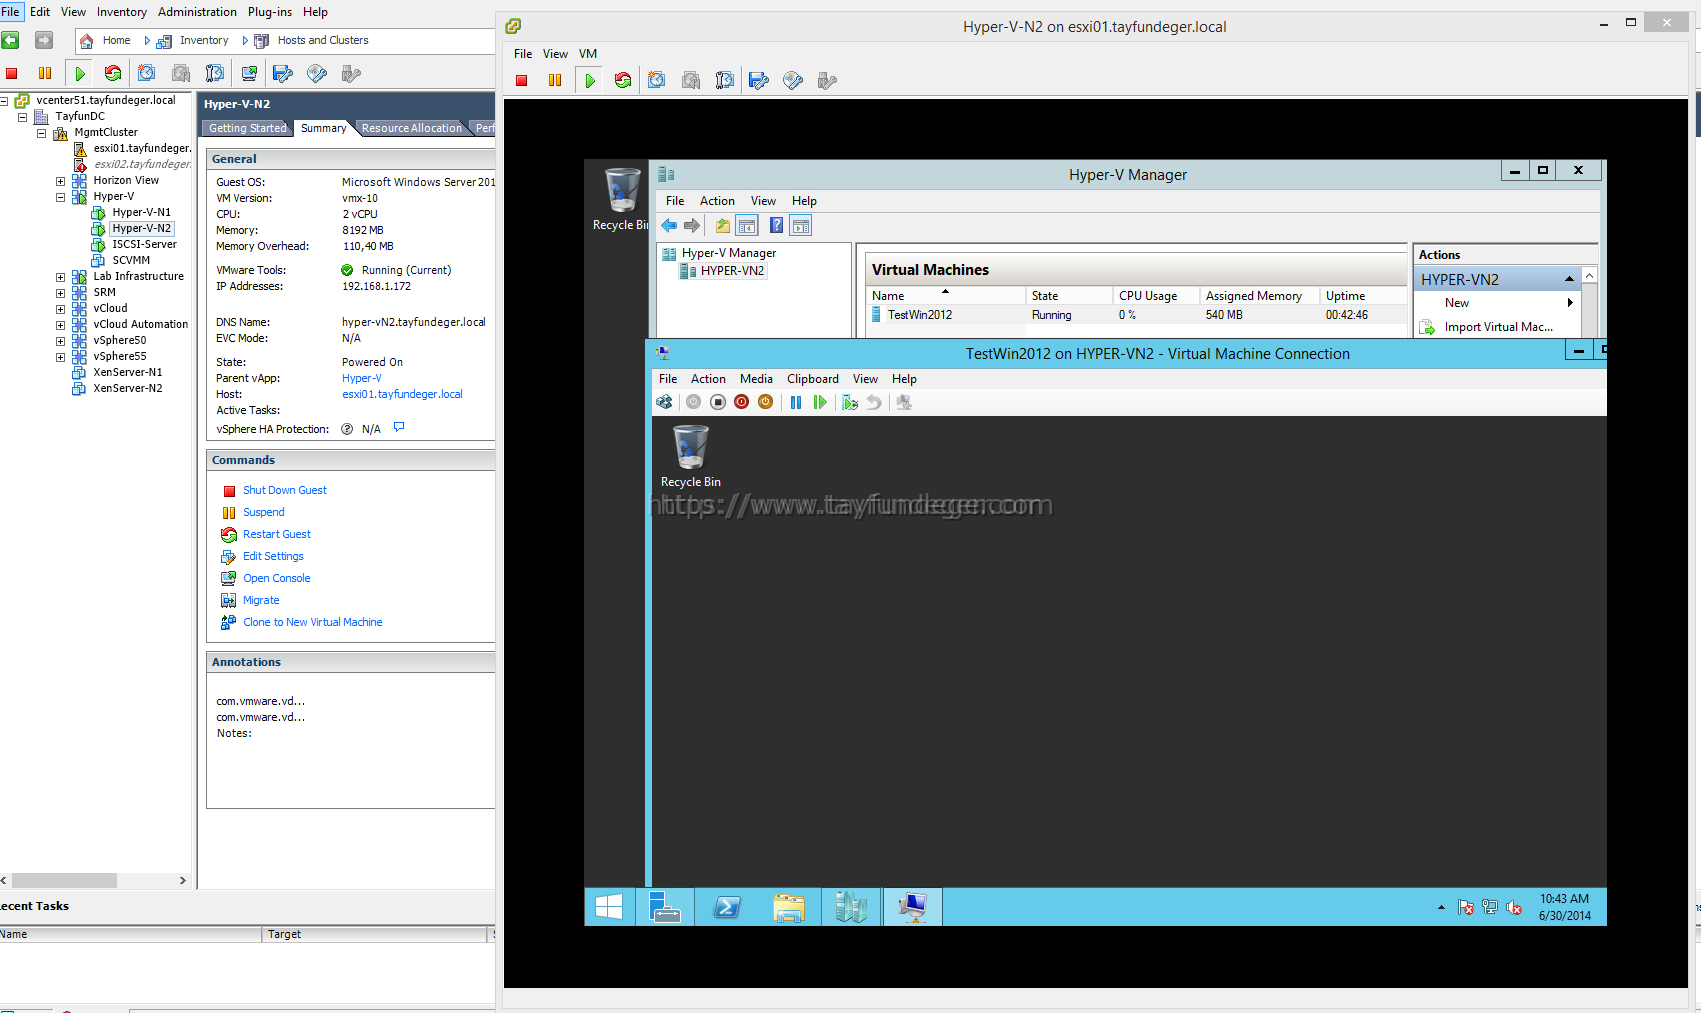Click Reset VM icon in vSphere toolbar
1701x1013 pixels.
tap(113, 73)
